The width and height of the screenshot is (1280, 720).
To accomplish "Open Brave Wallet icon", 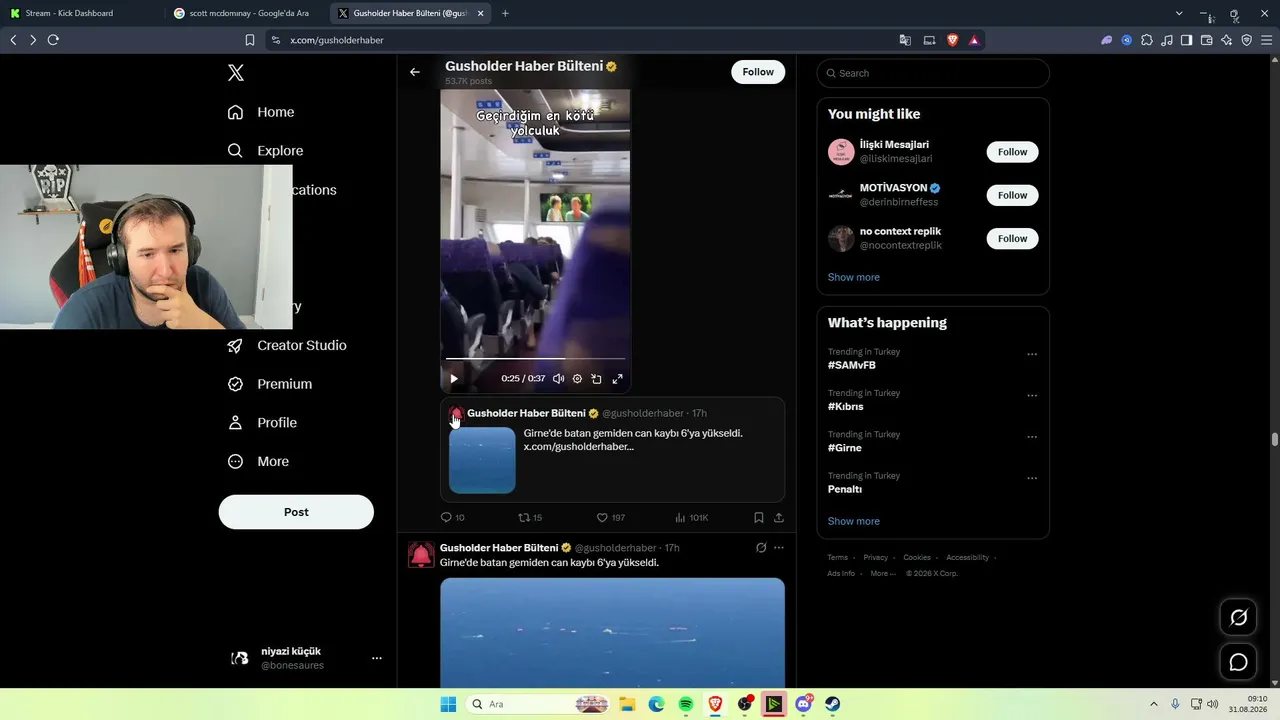I will coord(1206,40).
